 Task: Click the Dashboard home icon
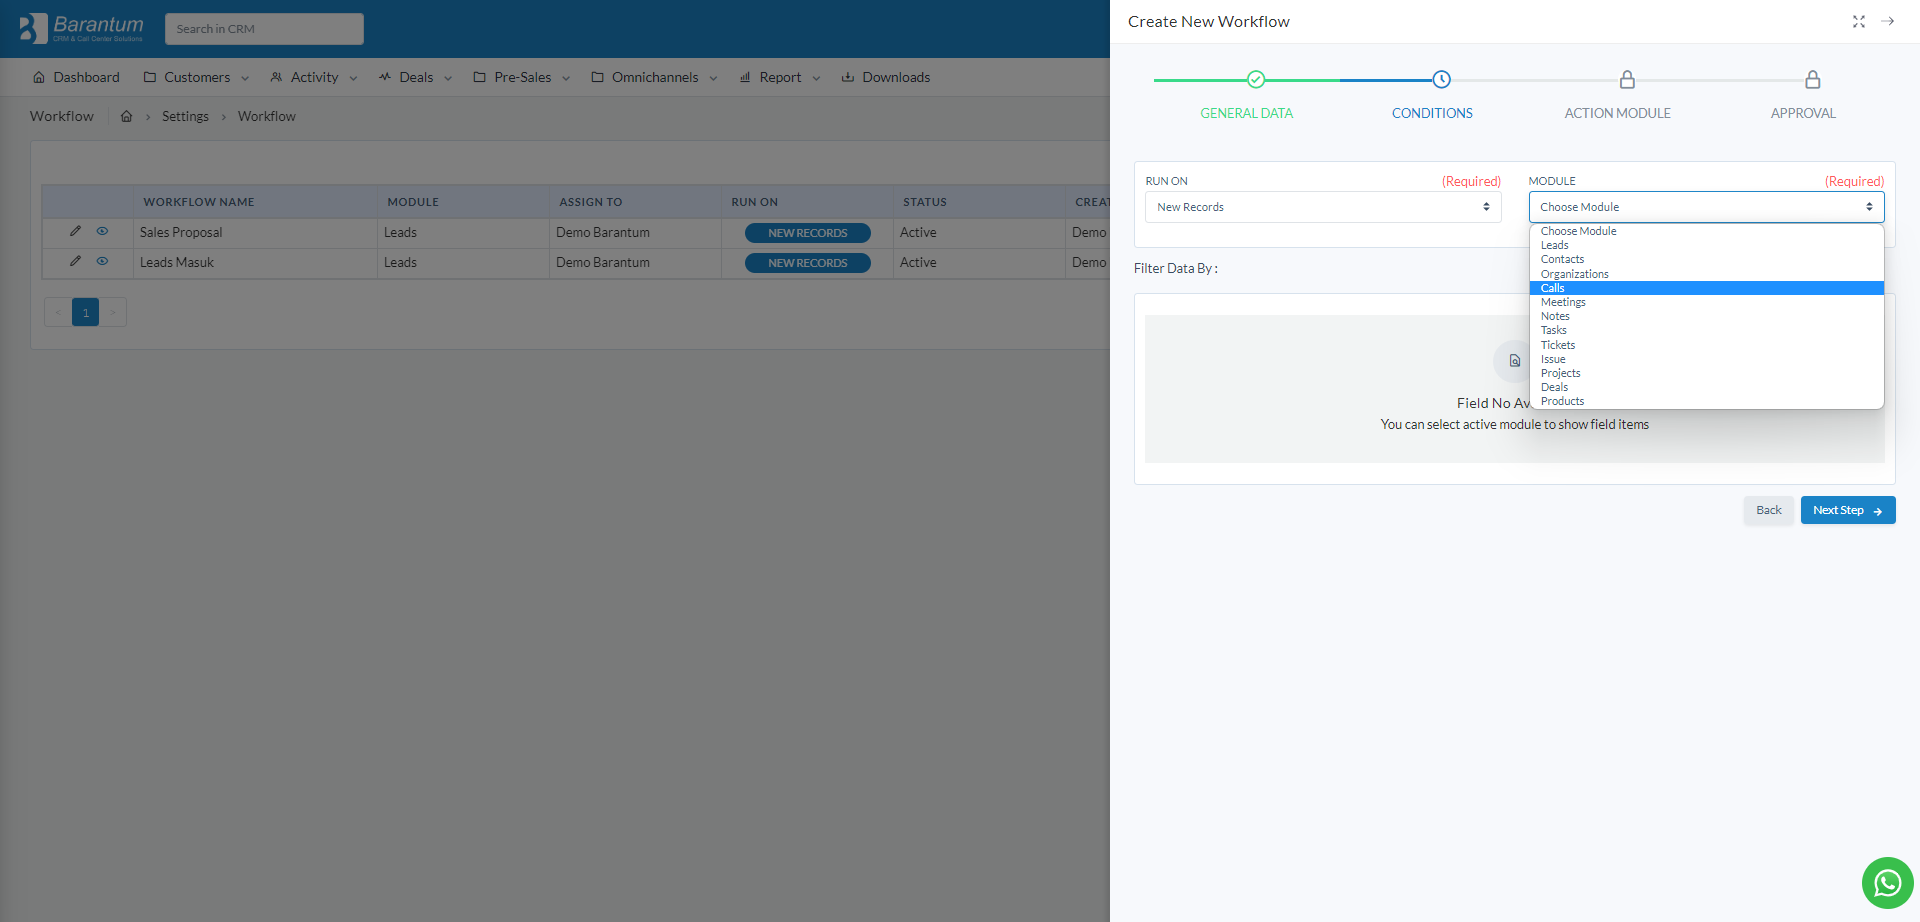[39, 77]
